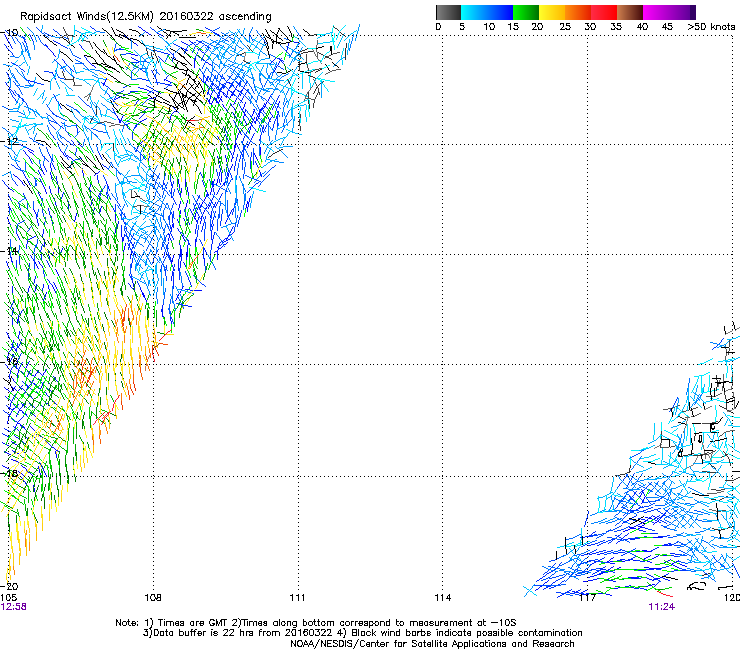Click the latitude label '-20'
The image size is (740, 650).
click(10, 586)
